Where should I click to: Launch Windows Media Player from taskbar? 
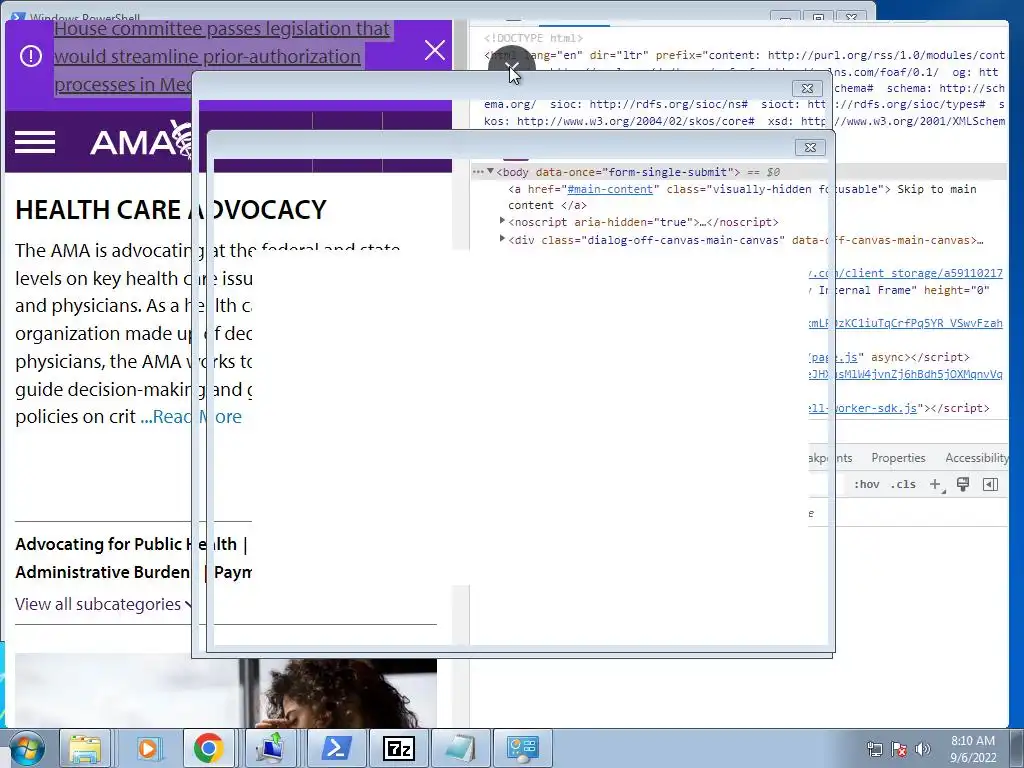coord(149,748)
